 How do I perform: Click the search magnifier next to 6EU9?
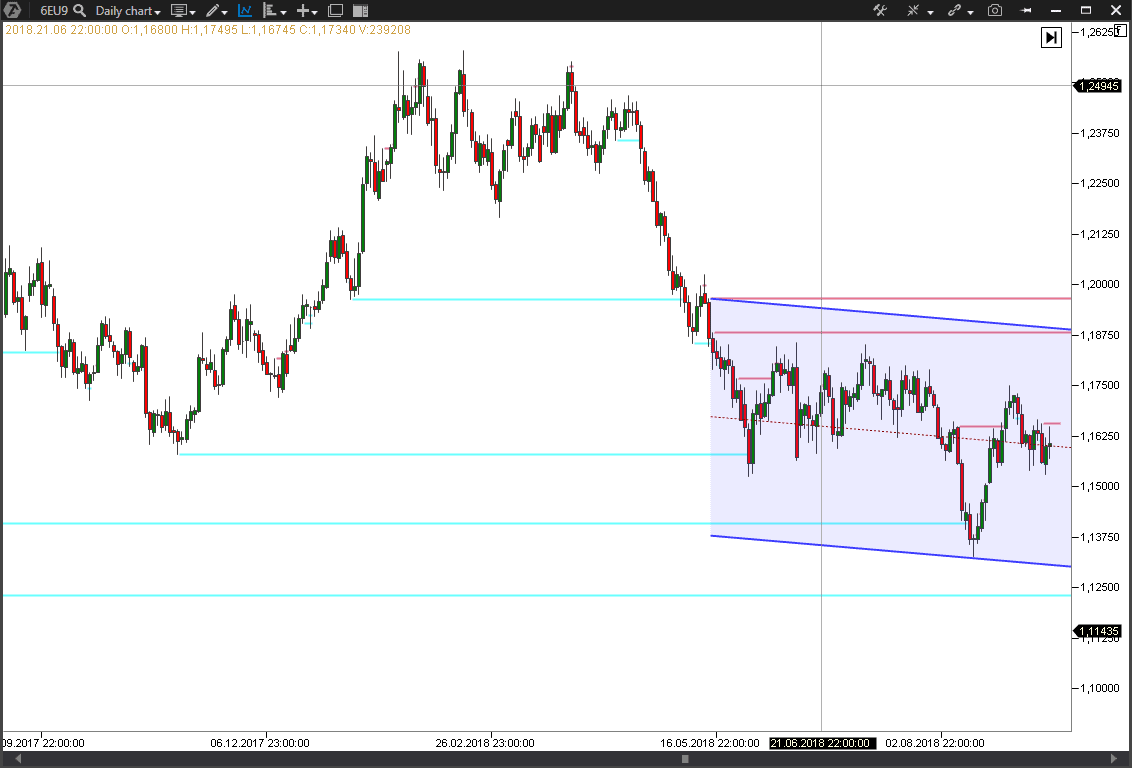78,11
